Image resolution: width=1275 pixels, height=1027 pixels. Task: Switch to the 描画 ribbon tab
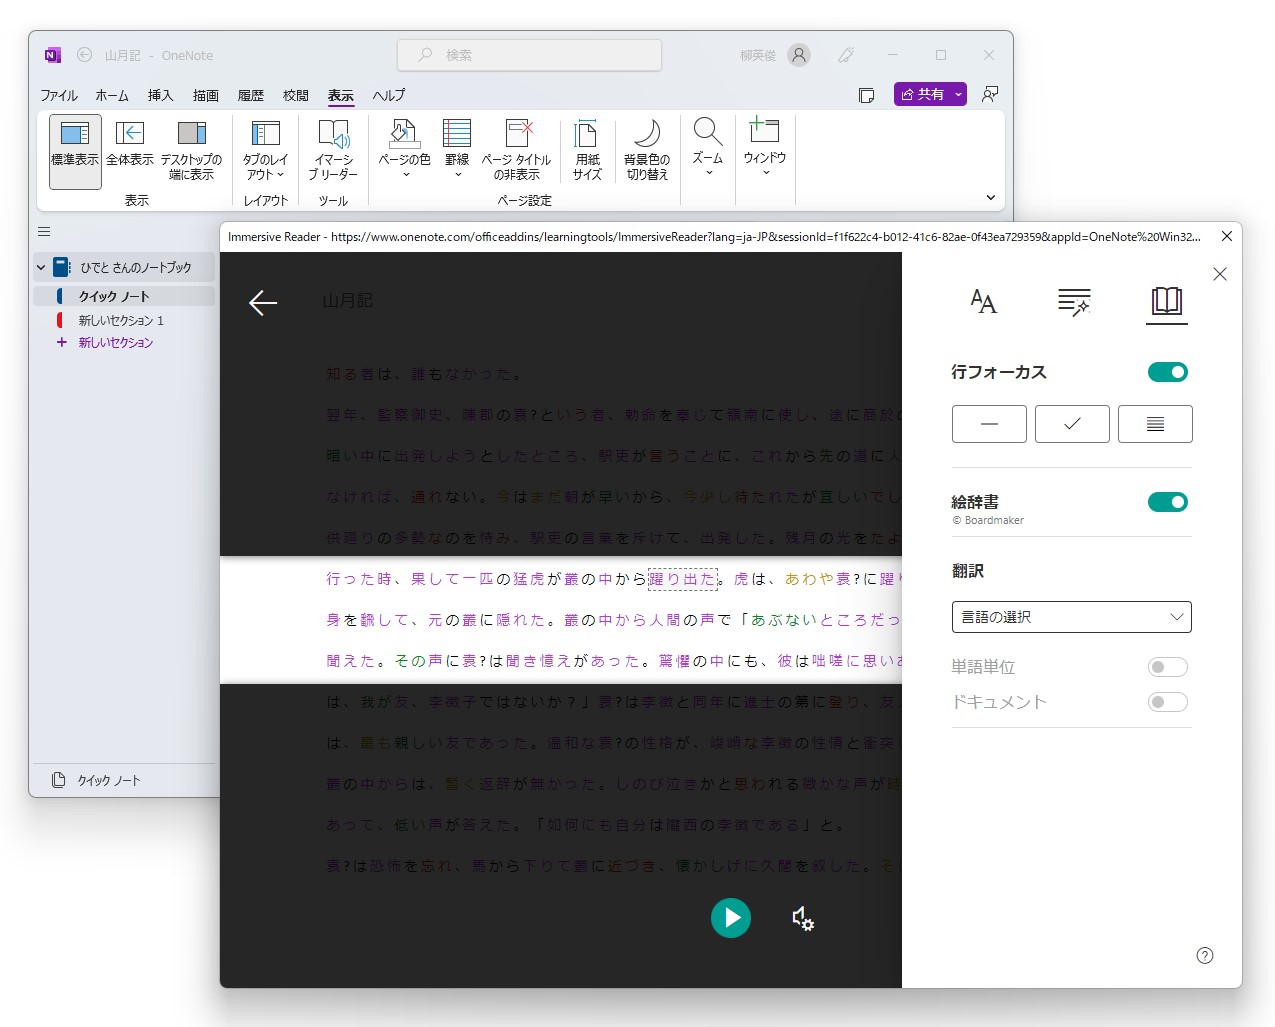[x=204, y=95]
